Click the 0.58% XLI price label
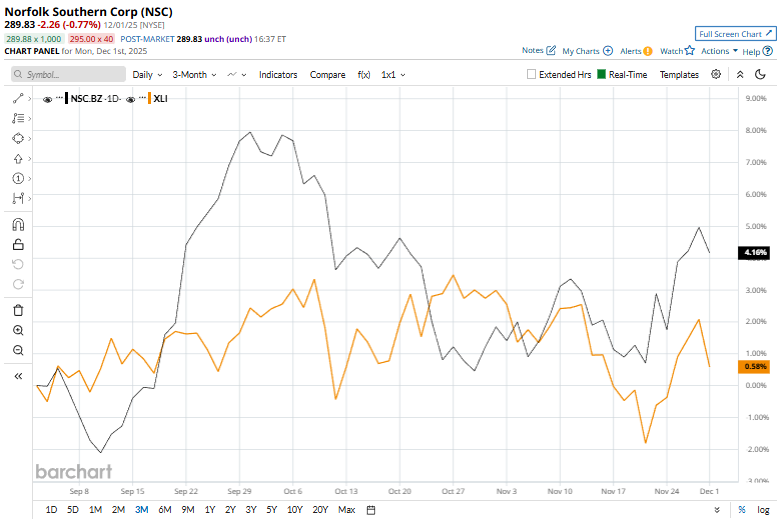Screen dimensions: 777x527 (755, 366)
